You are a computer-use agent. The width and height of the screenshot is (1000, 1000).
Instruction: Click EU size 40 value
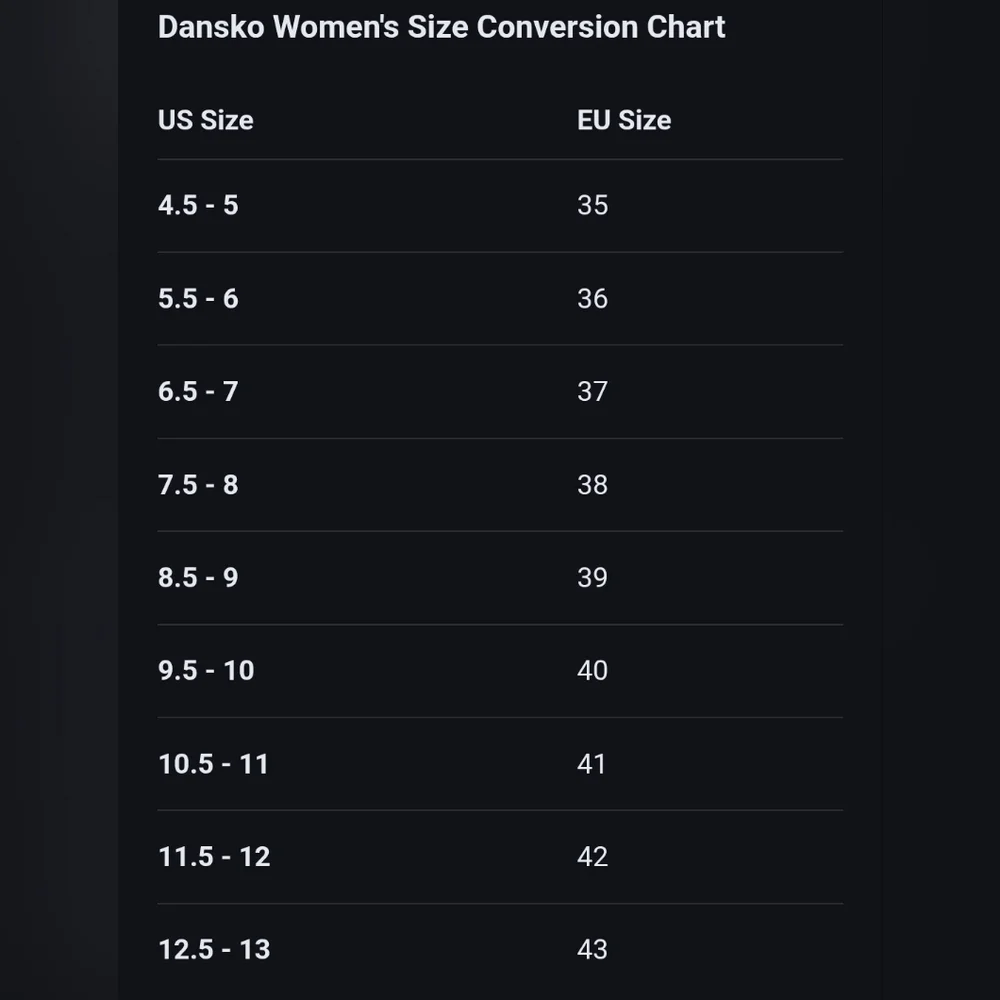tap(592, 671)
